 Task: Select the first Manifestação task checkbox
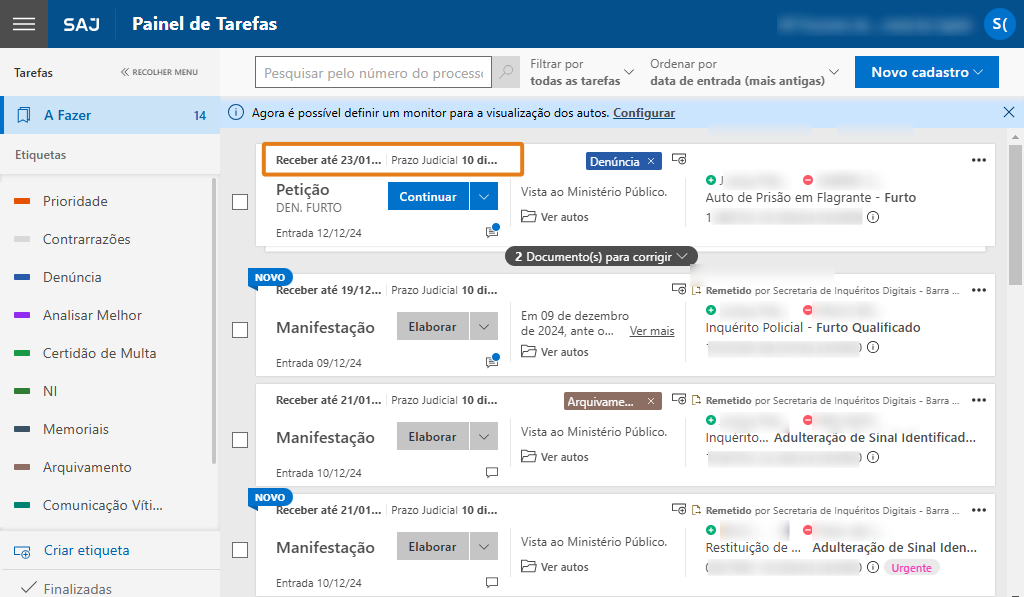[240, 330]
